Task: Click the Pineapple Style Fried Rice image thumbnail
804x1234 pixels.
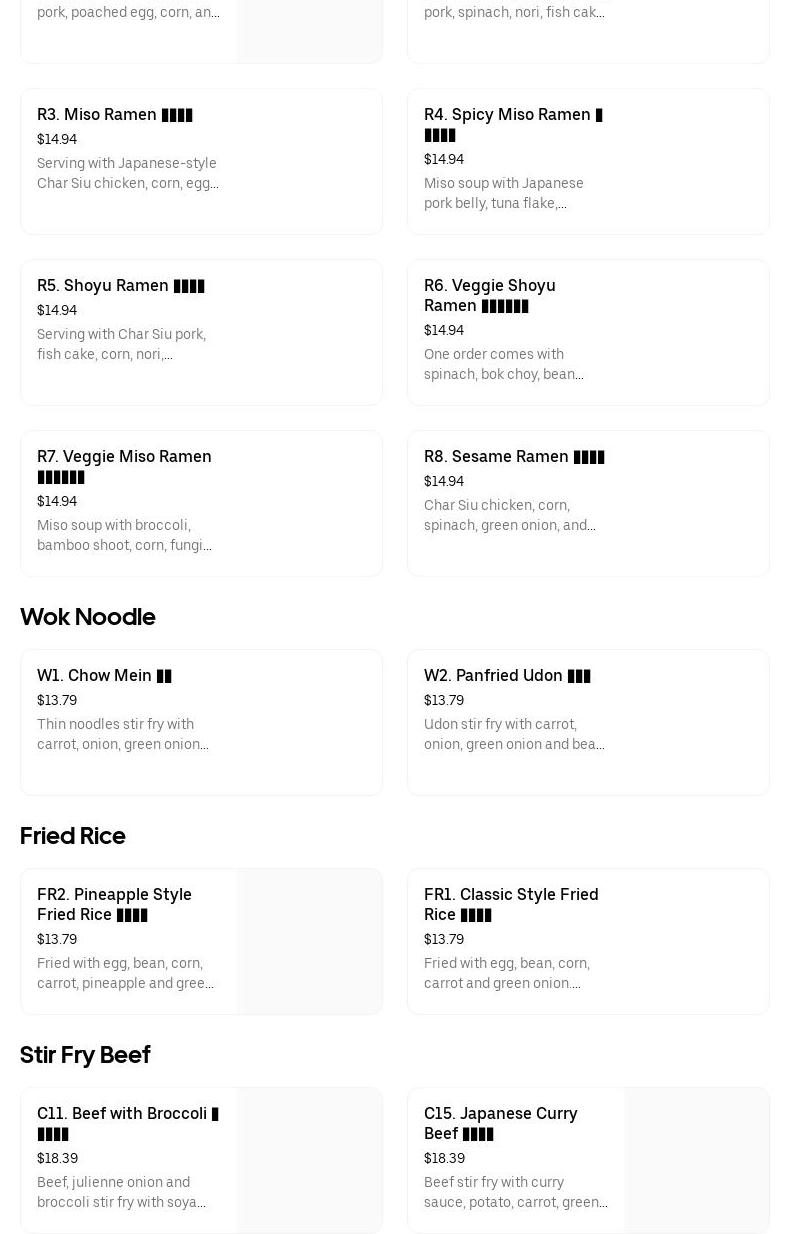Action: 309,942
